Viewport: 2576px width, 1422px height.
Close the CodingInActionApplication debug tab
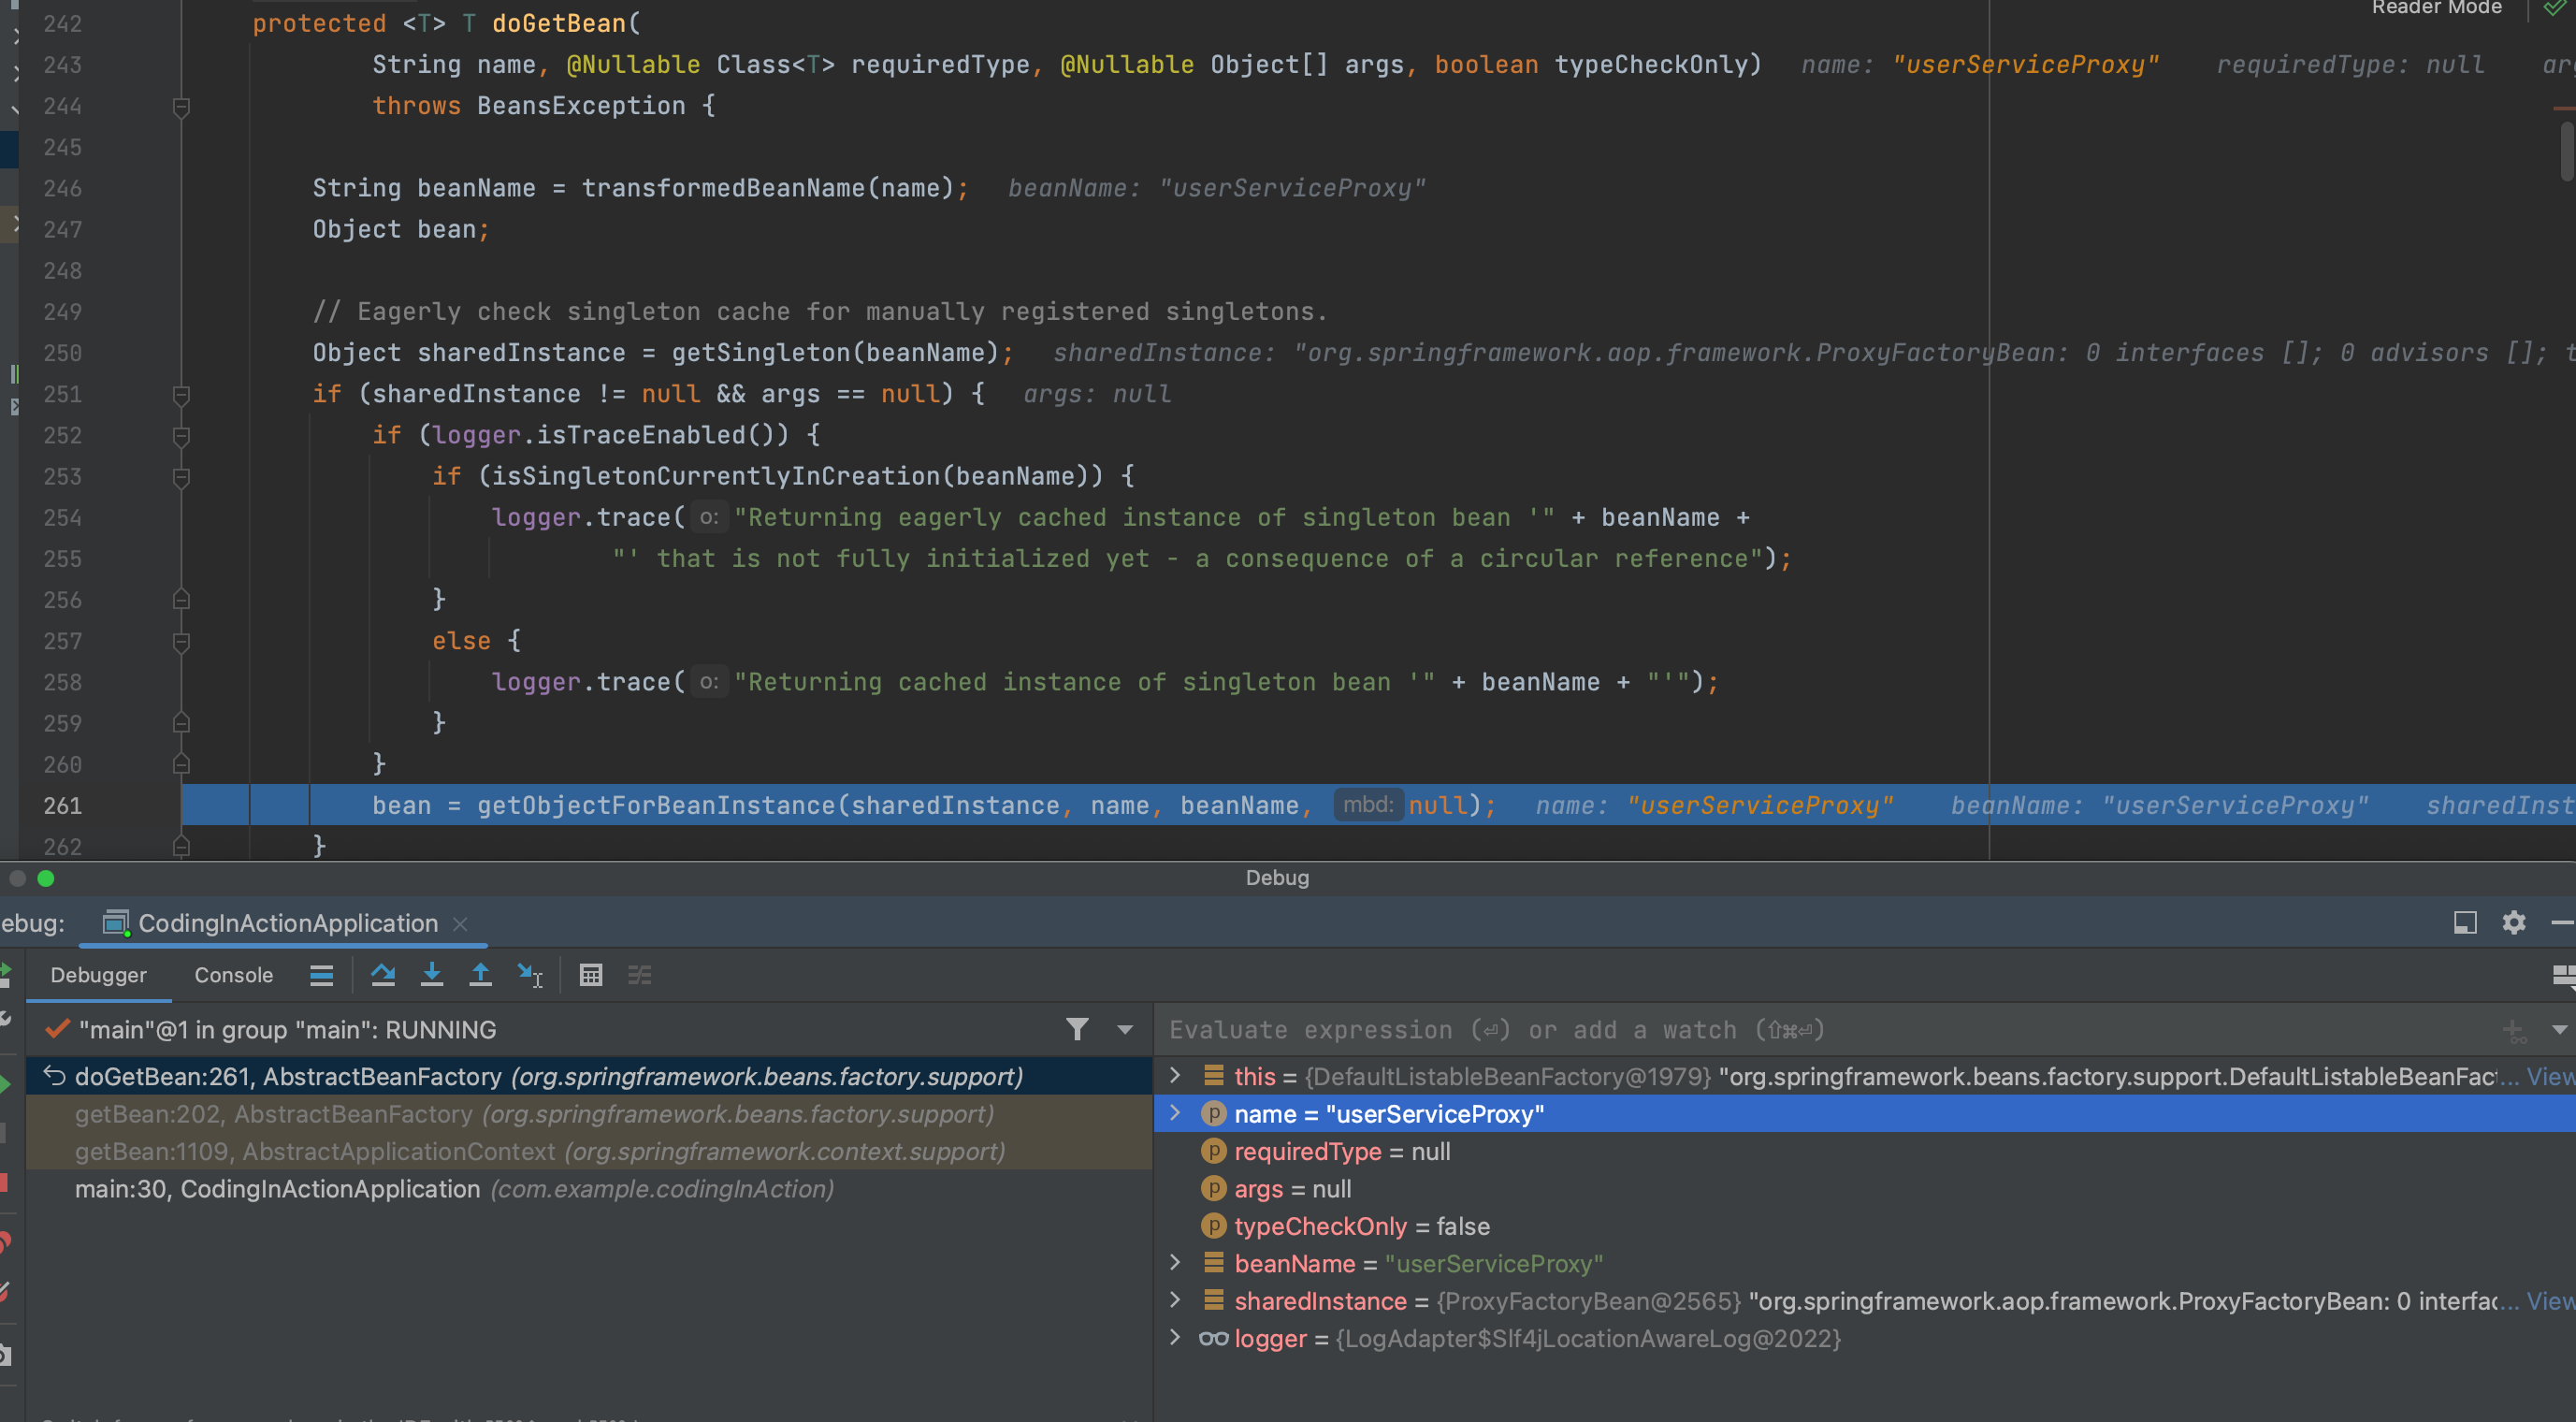click(460, 923)
